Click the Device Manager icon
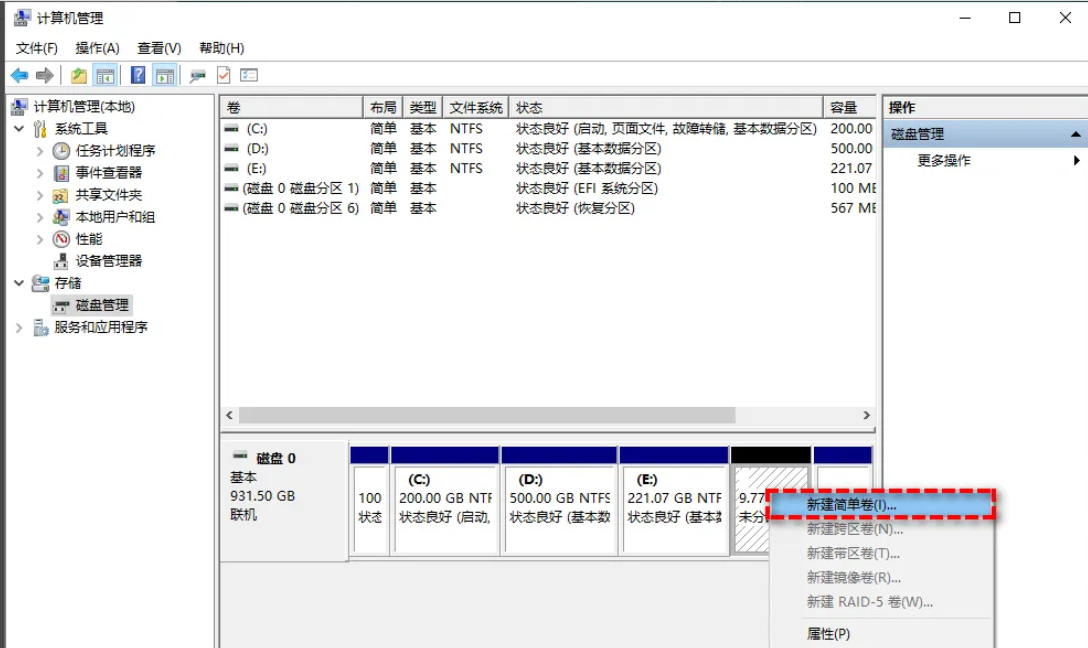The height and width of the screenshot is (648, 1088). (x=62, y=262)
